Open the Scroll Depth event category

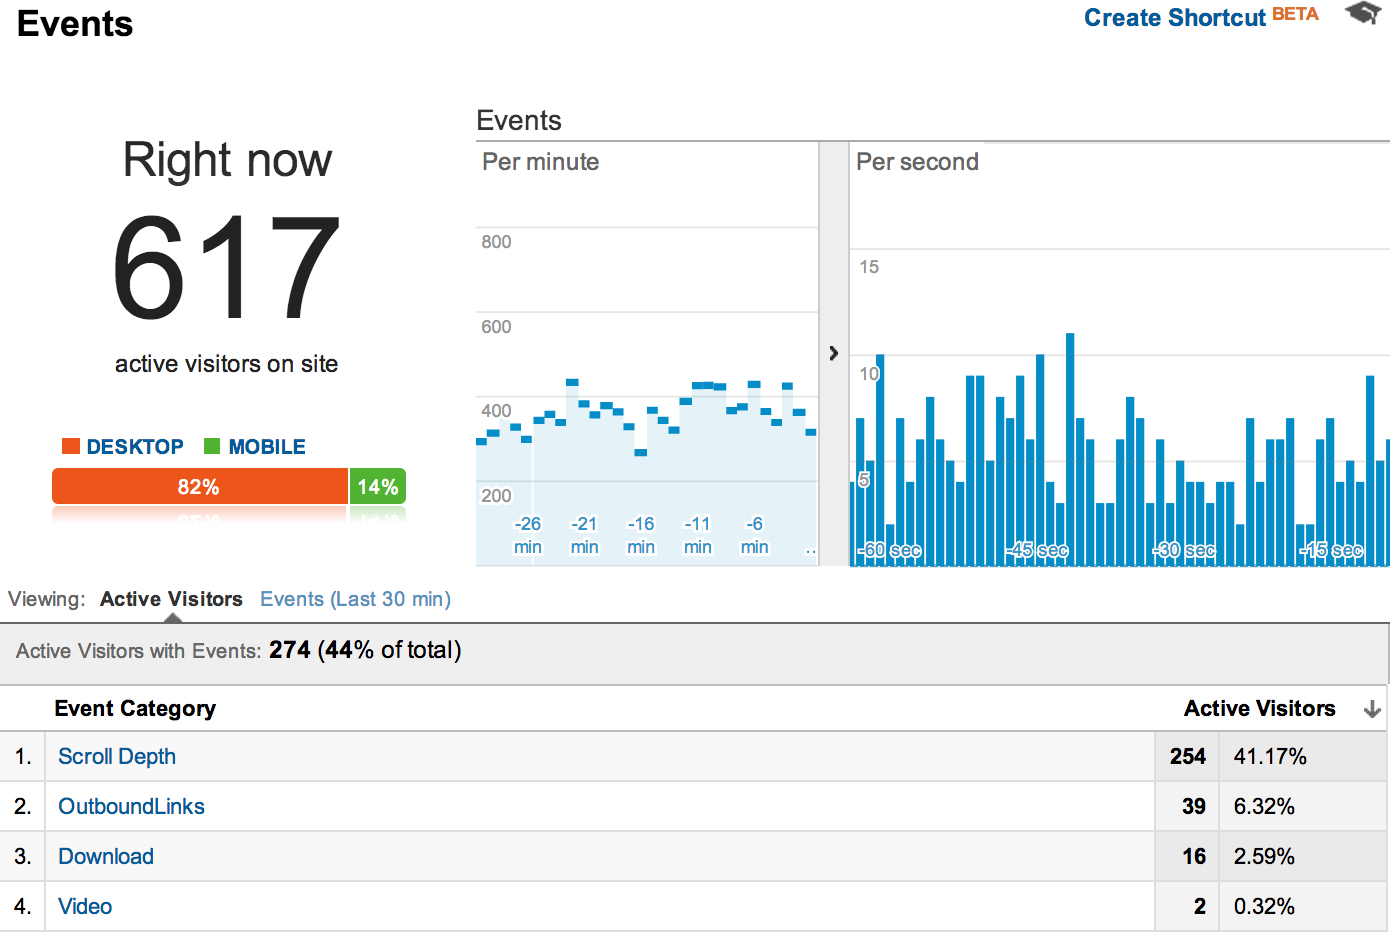click(x=117, y=757)
